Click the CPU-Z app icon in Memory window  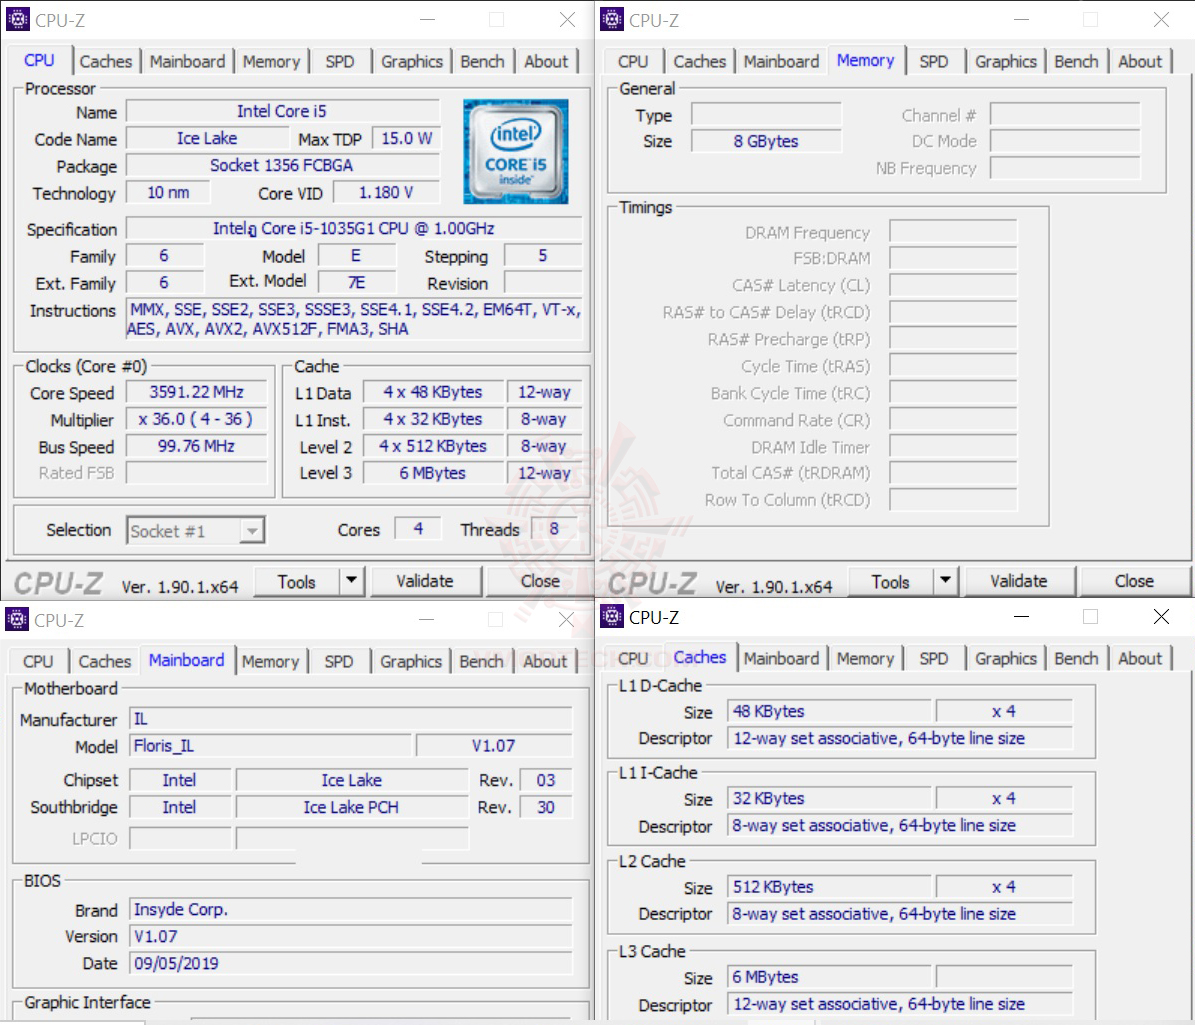[612, 19]
